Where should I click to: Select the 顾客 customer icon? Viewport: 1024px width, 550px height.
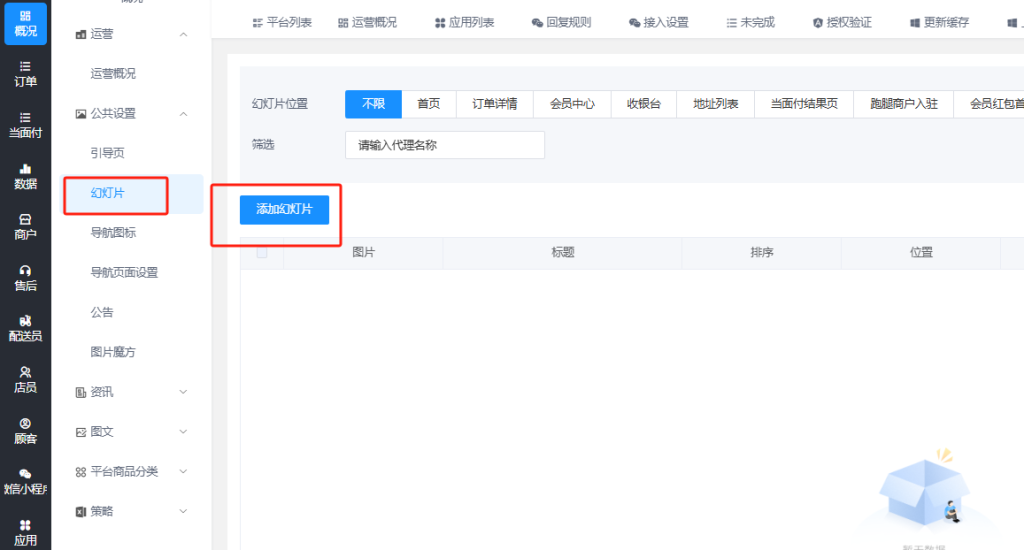[25, 430]
